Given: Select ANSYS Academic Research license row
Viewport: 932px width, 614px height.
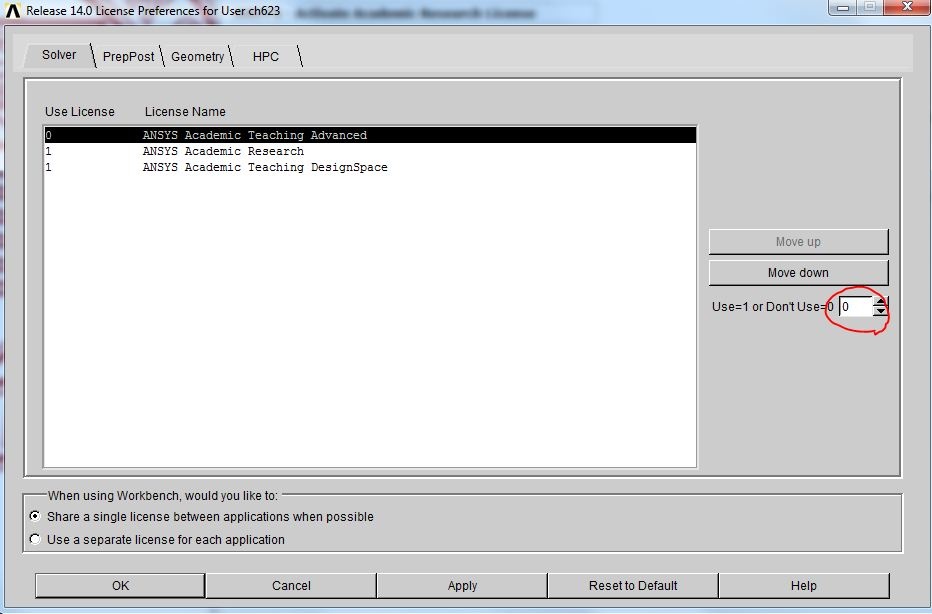Looking at the screenshot, I should click(x=370, y=151).
